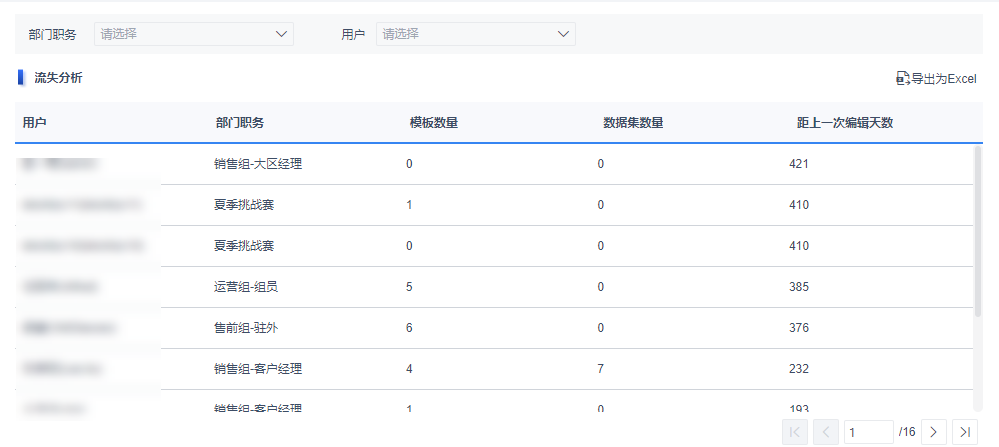Click the Excel export icon

click(x=902, y=78)
